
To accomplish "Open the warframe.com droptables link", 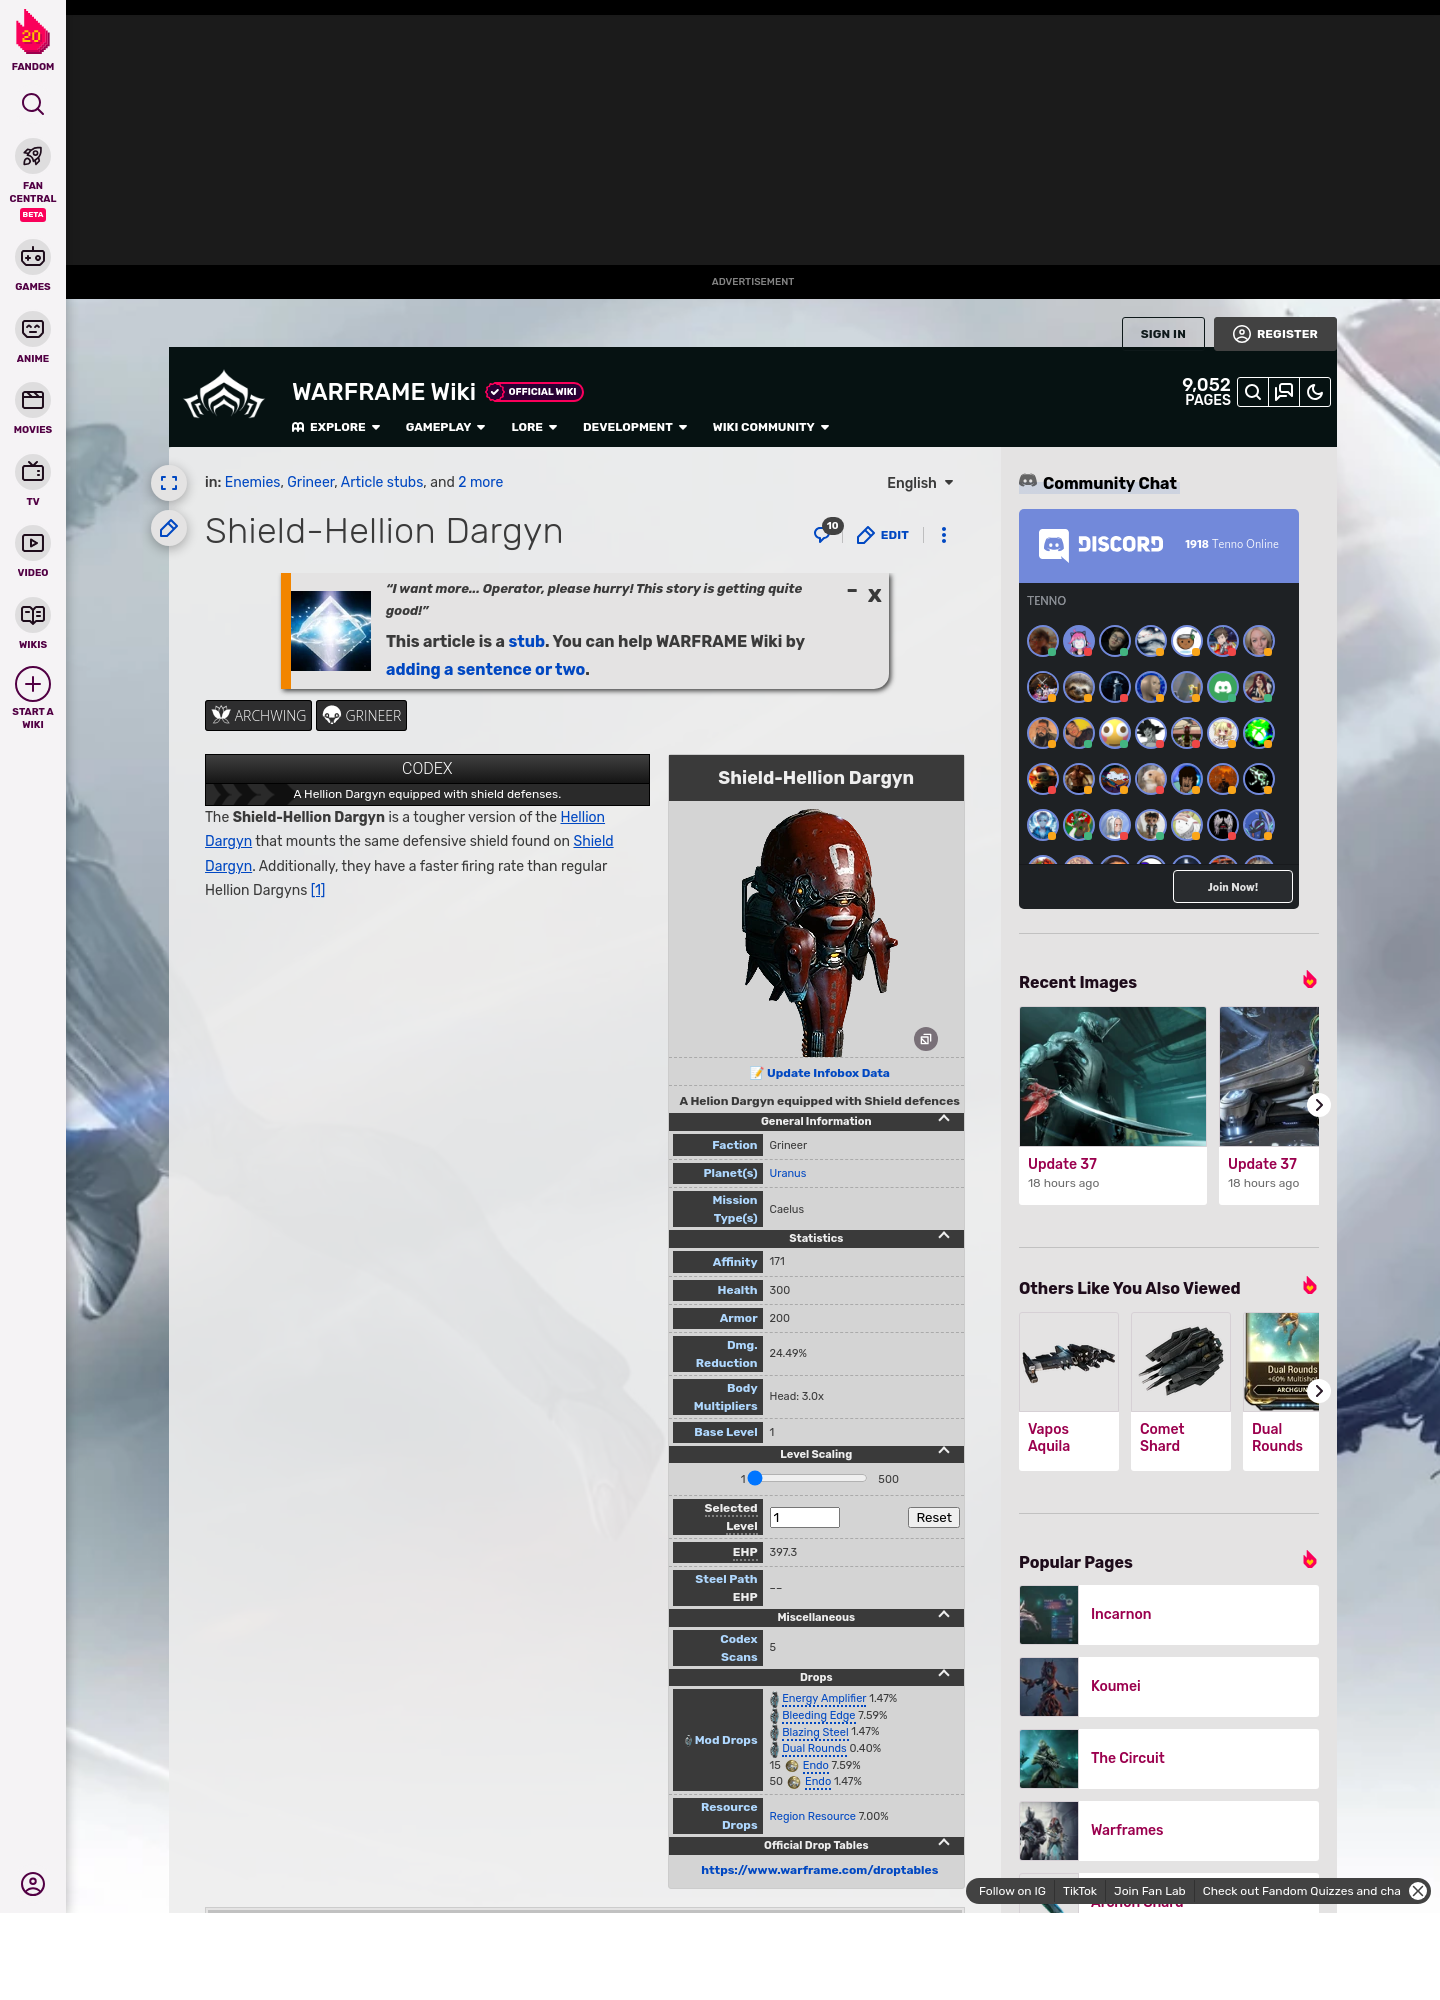I will [820, 1870].
